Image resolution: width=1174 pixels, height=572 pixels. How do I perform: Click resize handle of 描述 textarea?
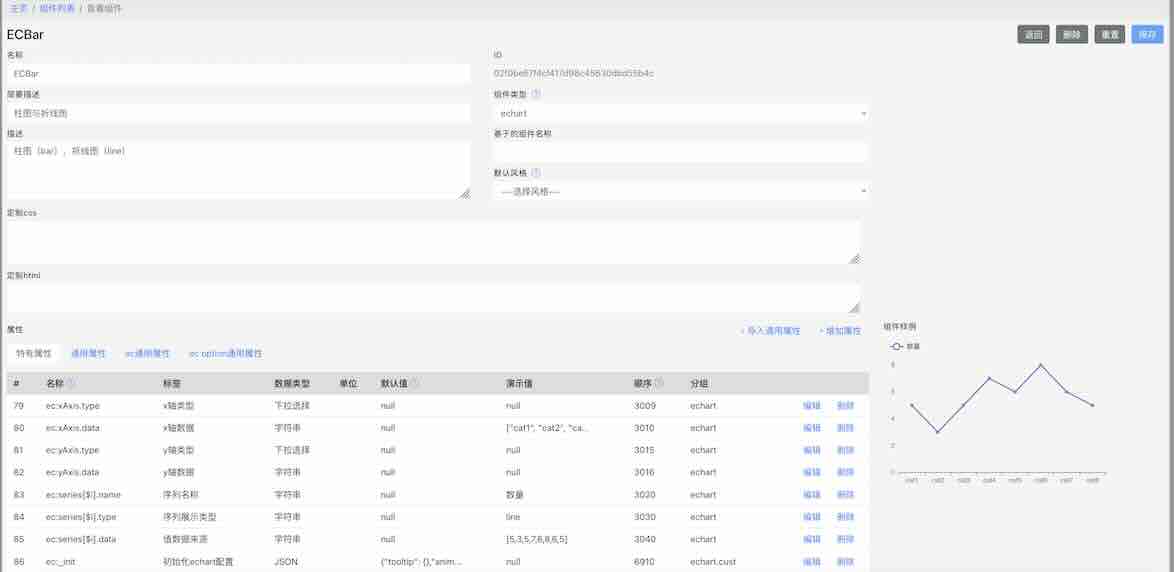464,193
